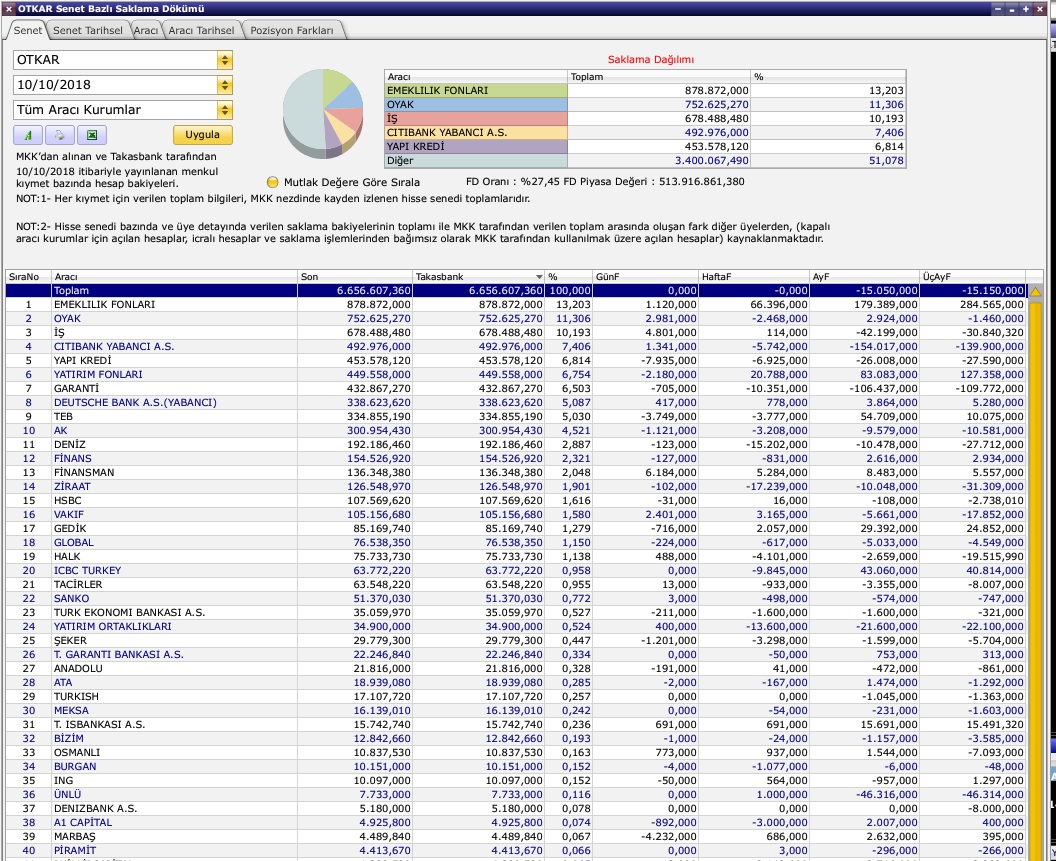Click the printer icon button
The height and width of the screenshot is (861, 1056).
(x=59, y=135)
